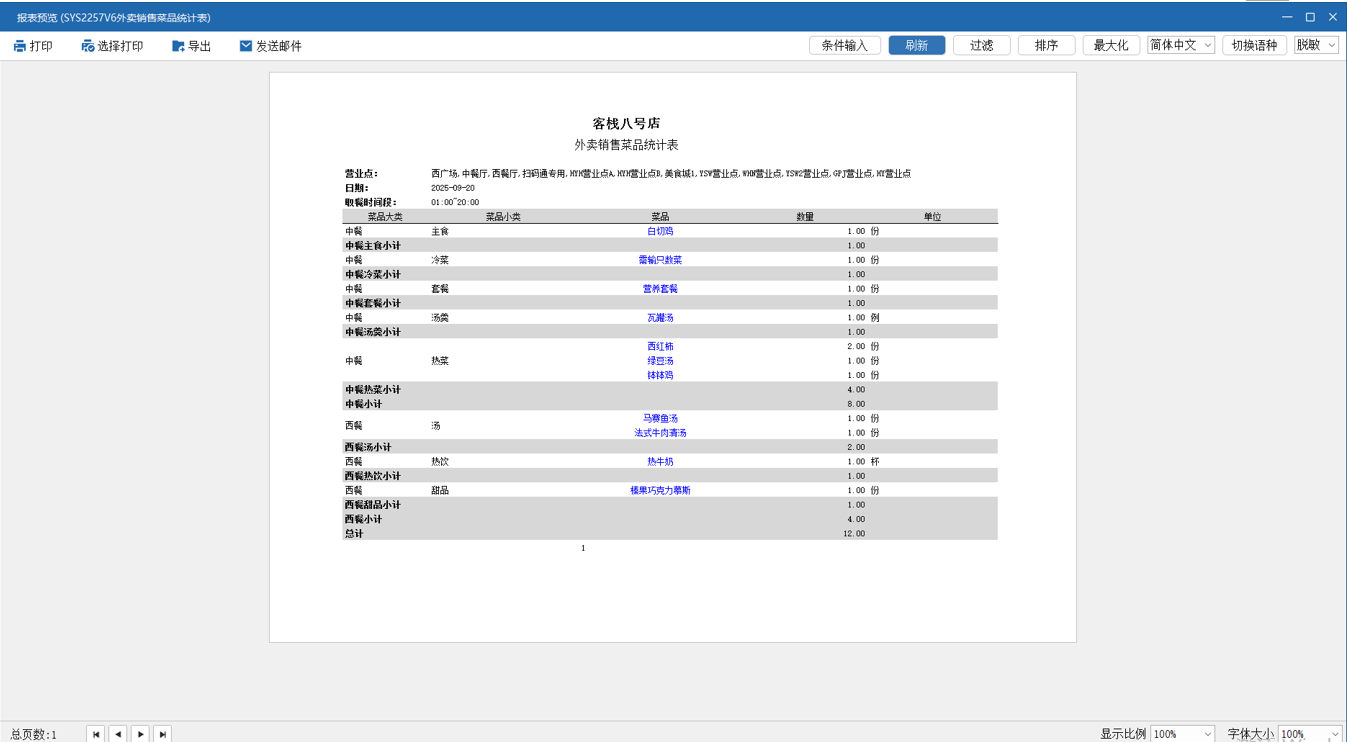1347x742 pixels.
Task: Click the 选择打印 selective print icon
Action: [88, 46]
